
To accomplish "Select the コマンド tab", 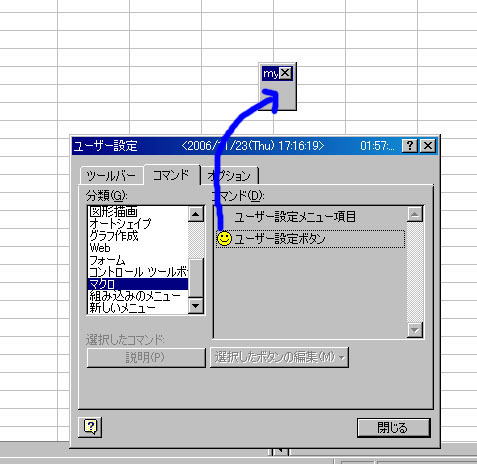I will click(171, 175).
